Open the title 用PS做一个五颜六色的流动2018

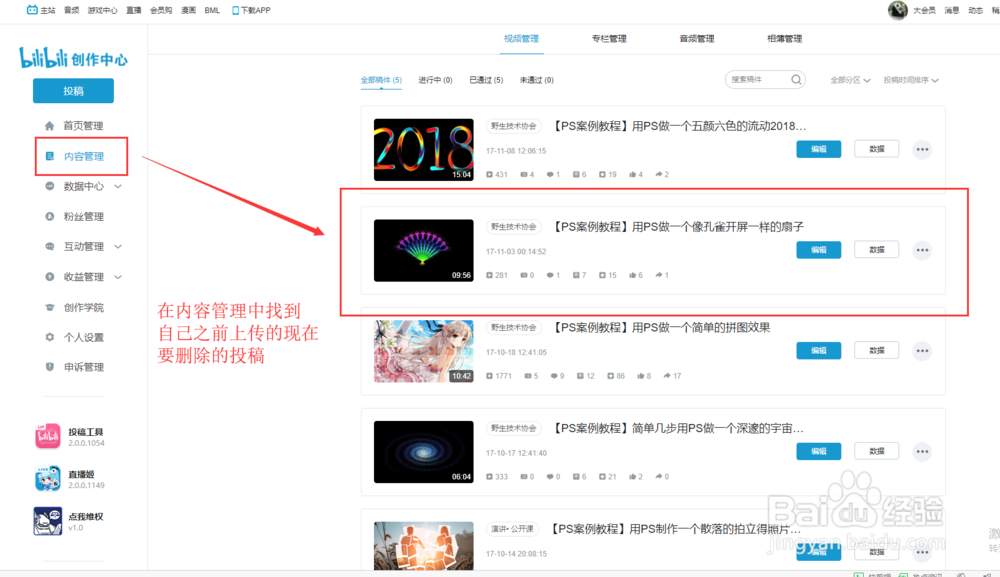679,126
